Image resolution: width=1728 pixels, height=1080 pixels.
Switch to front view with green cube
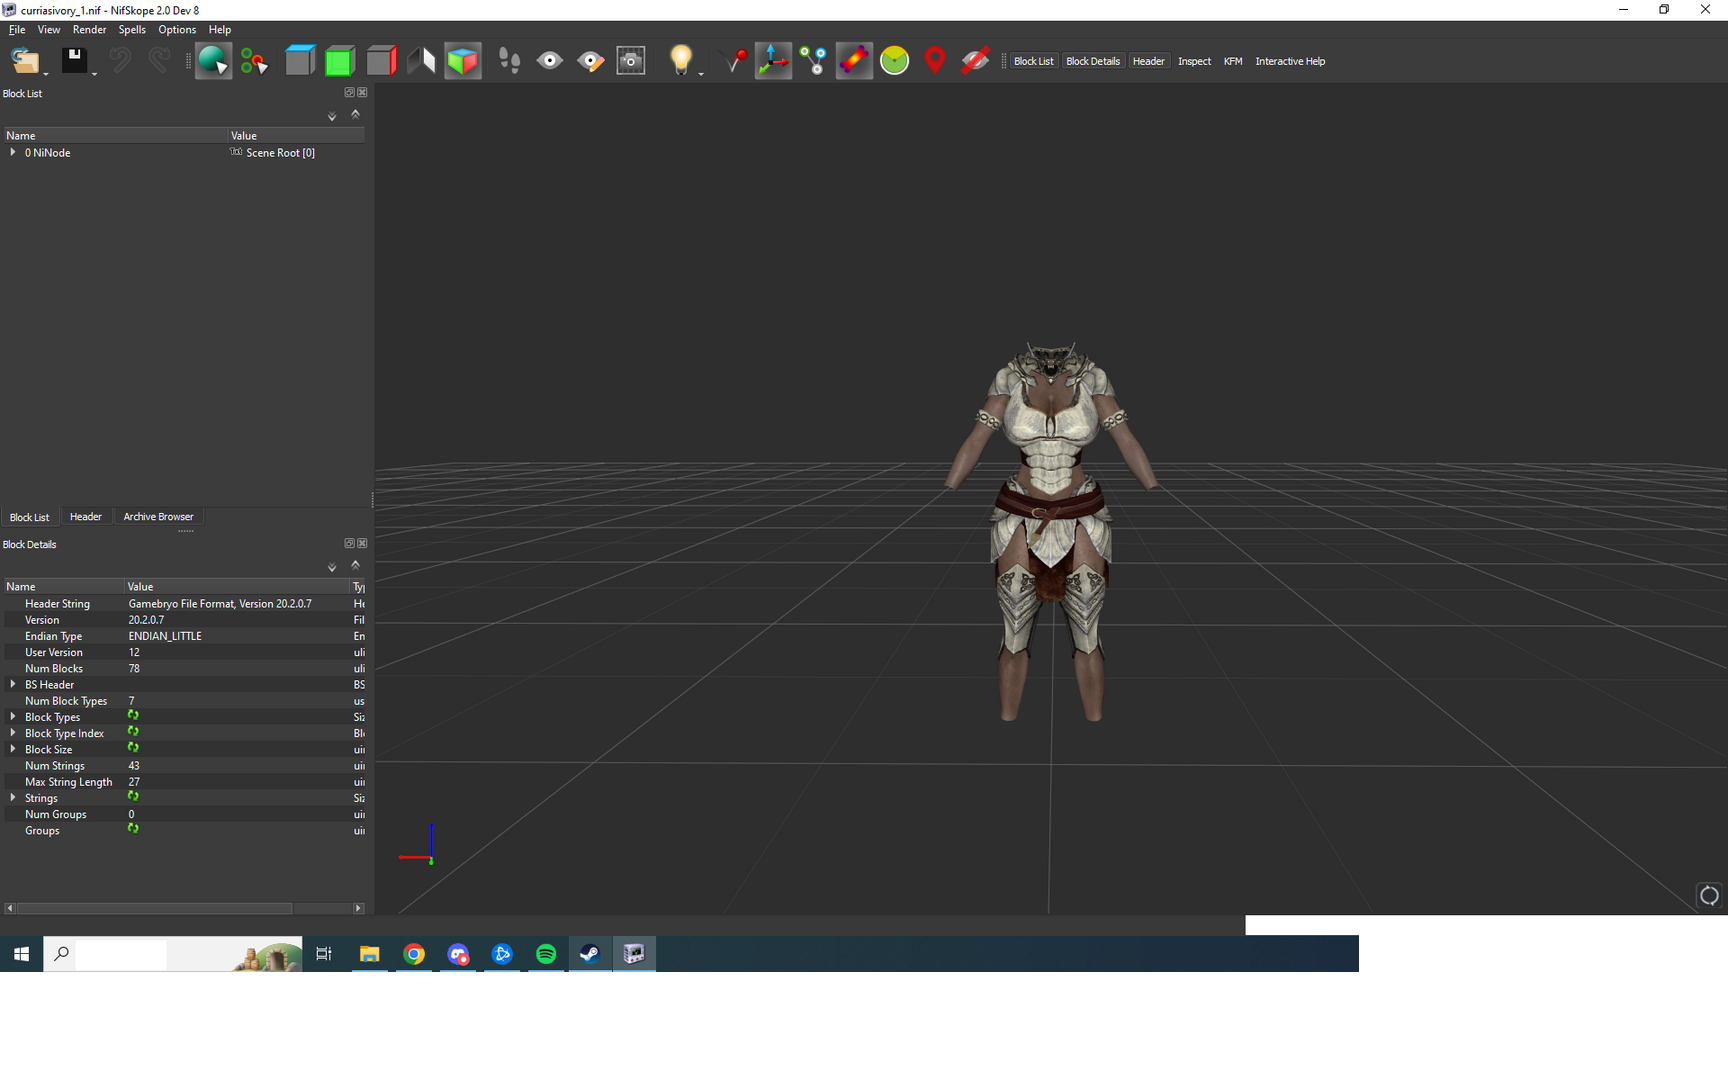(340, 61)
